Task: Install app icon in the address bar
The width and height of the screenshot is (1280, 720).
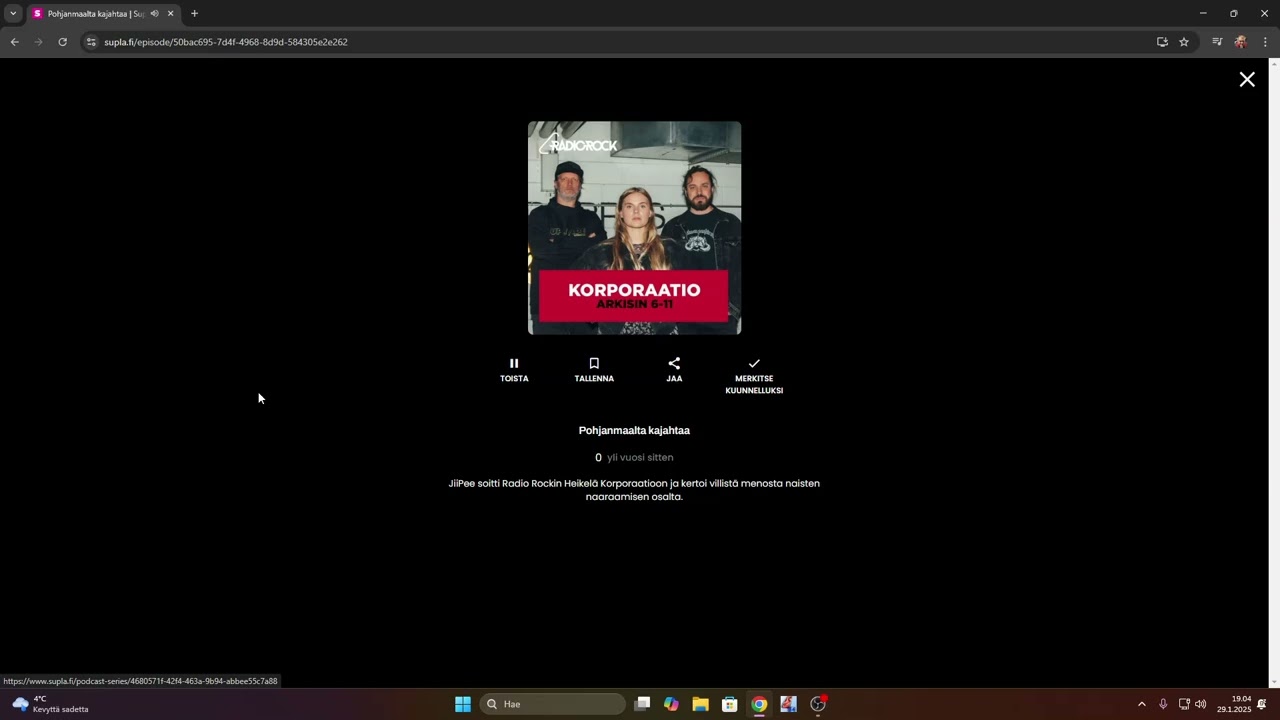Action: coord(1162,42)
